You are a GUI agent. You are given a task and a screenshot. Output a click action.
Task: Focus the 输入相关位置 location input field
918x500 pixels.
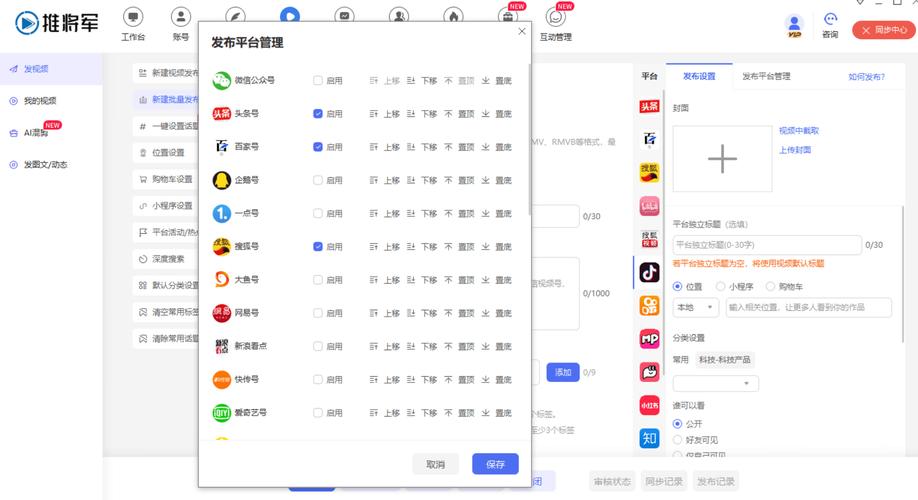click(809, 307)
